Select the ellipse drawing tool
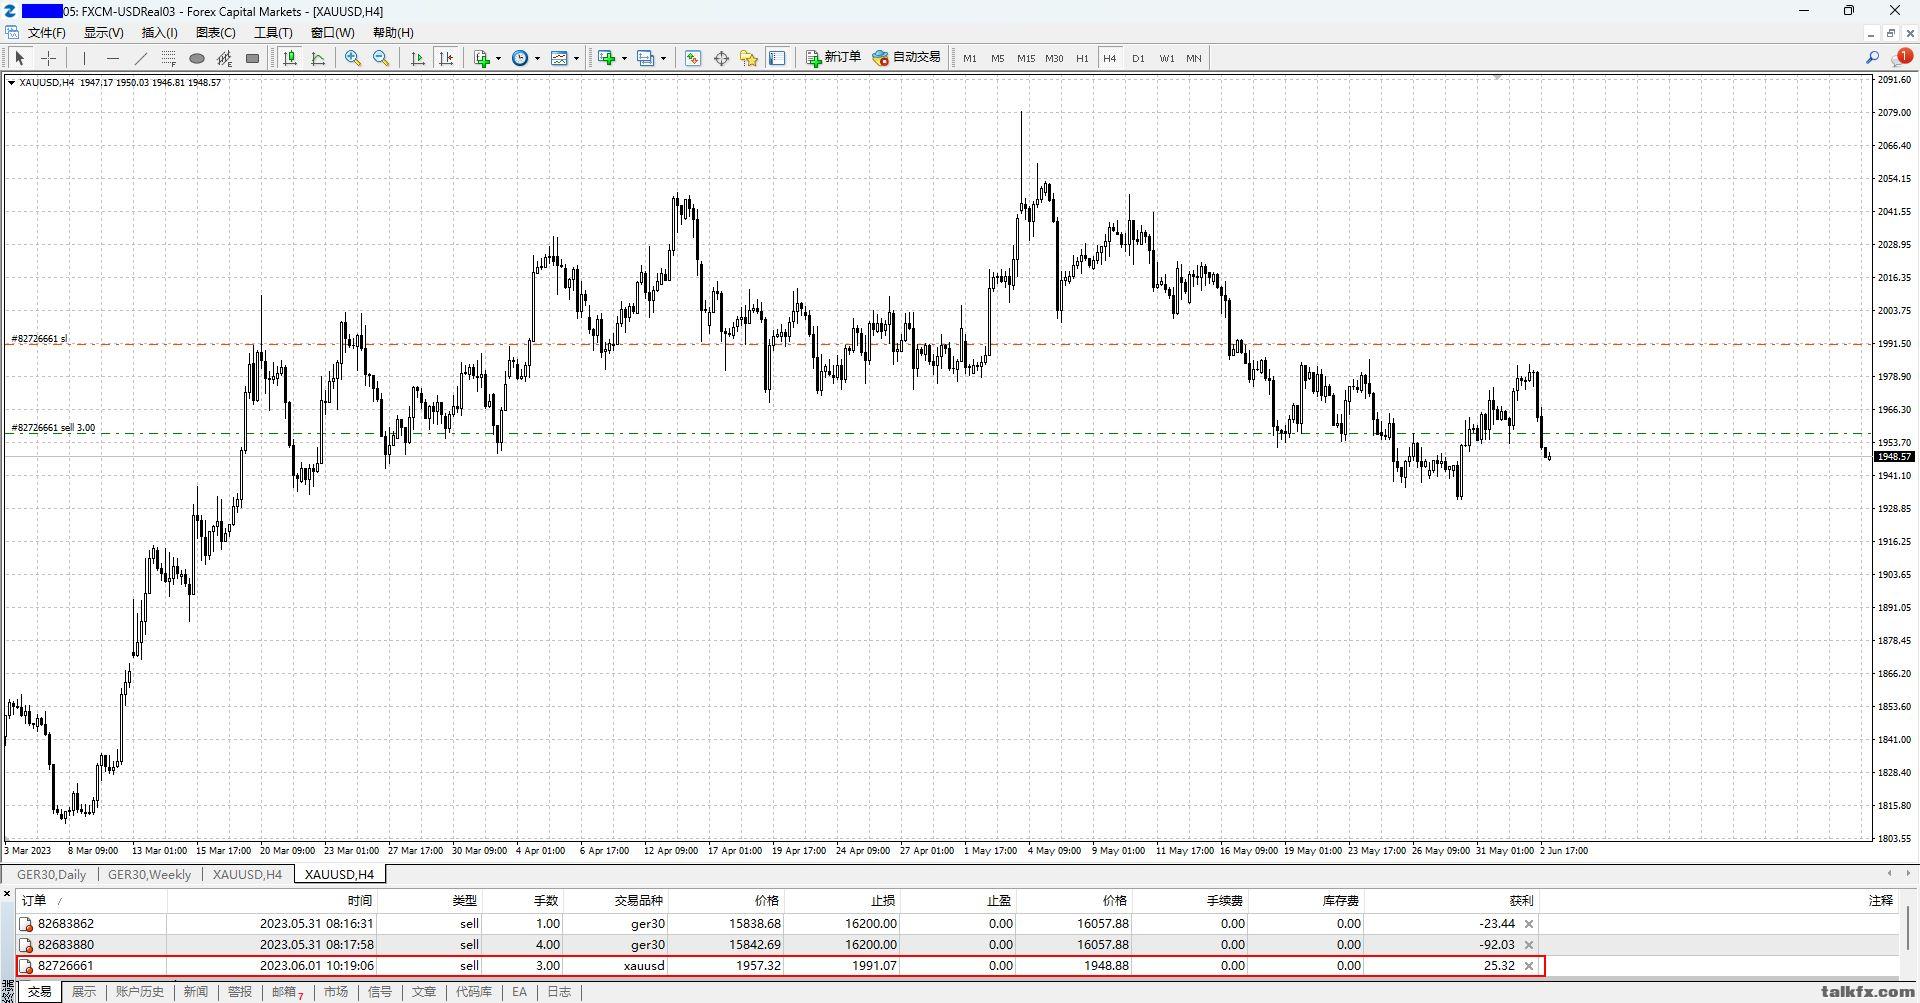This screenshot has height=1003, width=1920. click(x=197, y=58)
